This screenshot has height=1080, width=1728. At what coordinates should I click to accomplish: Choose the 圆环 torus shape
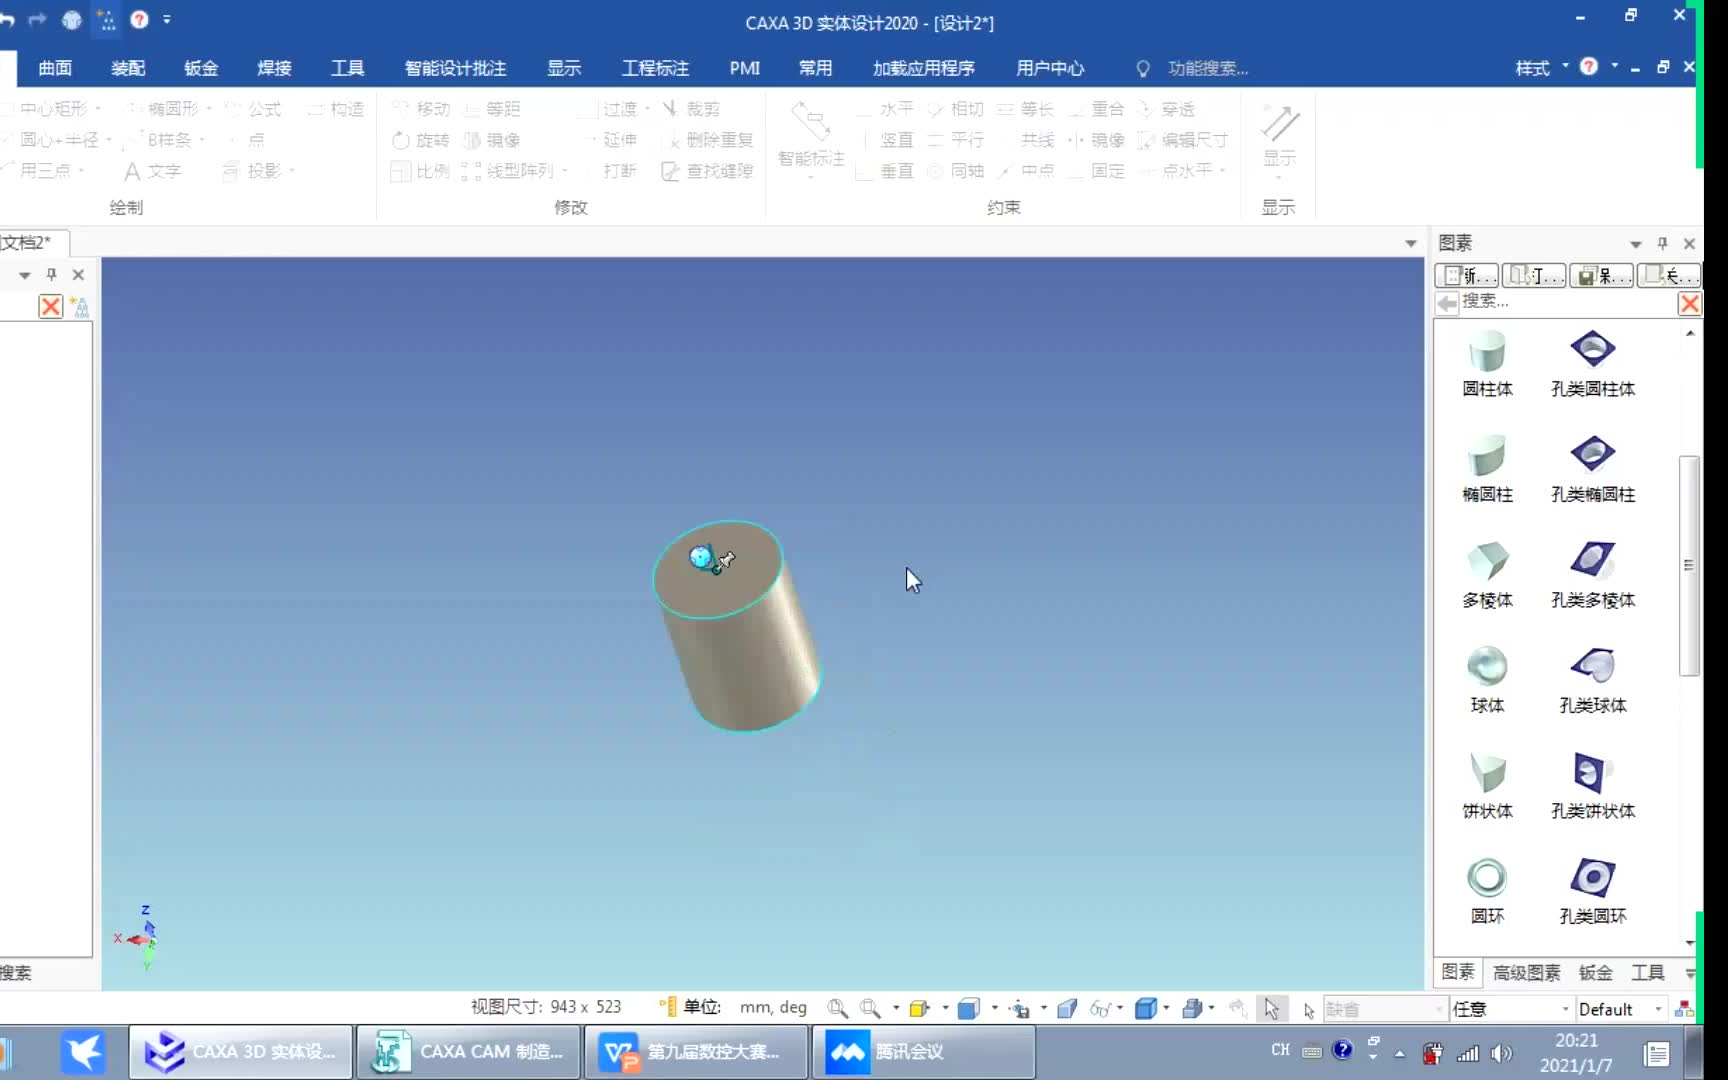pos(1487,892)
